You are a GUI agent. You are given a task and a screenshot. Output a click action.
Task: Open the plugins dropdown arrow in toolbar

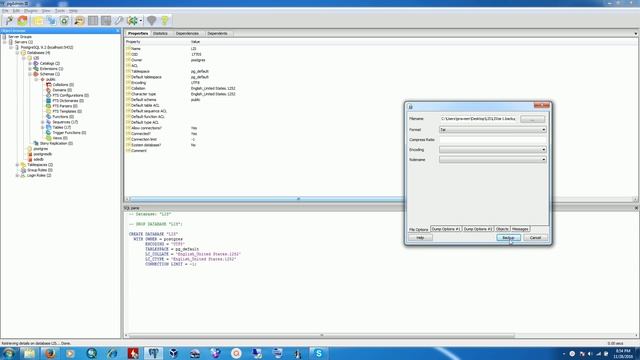coord(141,20)
